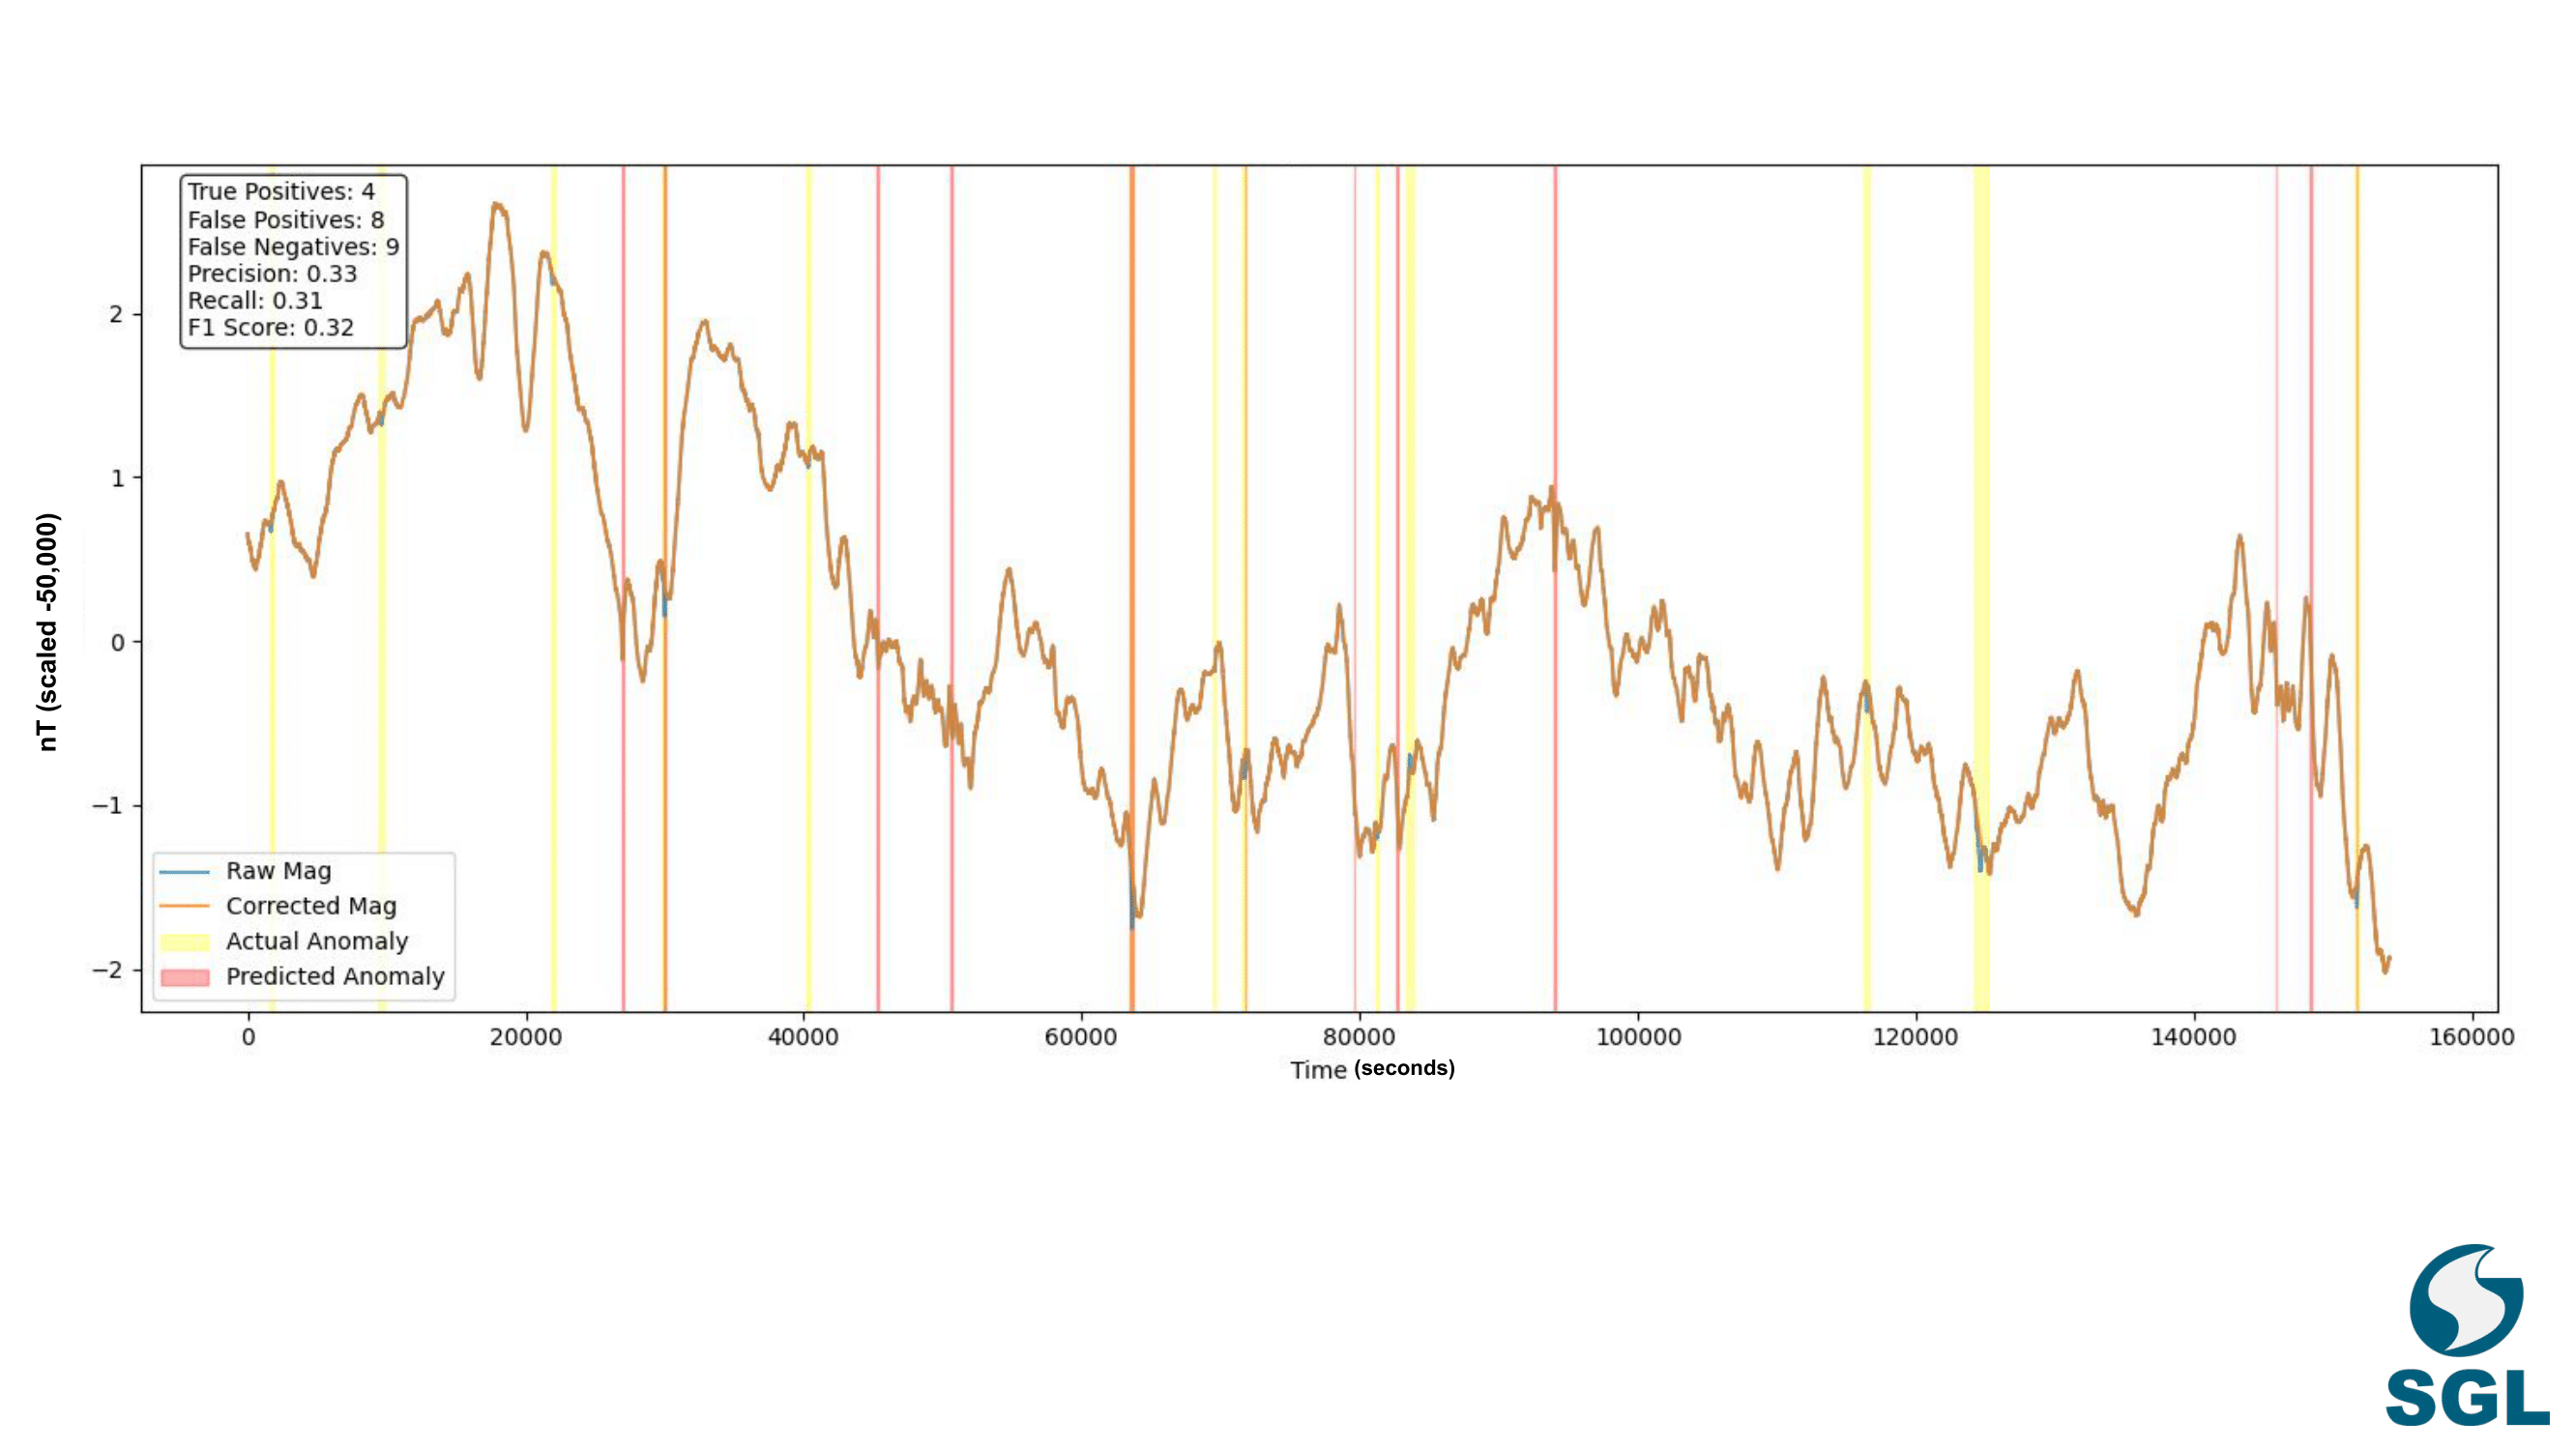Click the 60000 x-axis tick label
This screenshot has height=1450, width=2576.
pyautogui.click(x=1081, y=1037)
